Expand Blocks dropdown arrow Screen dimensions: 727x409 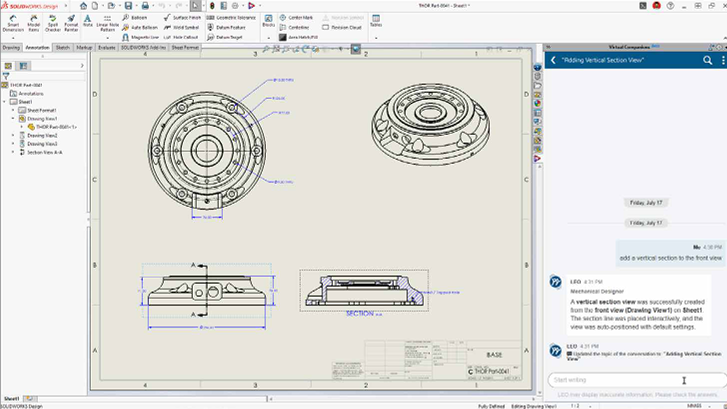click(268, 38)
